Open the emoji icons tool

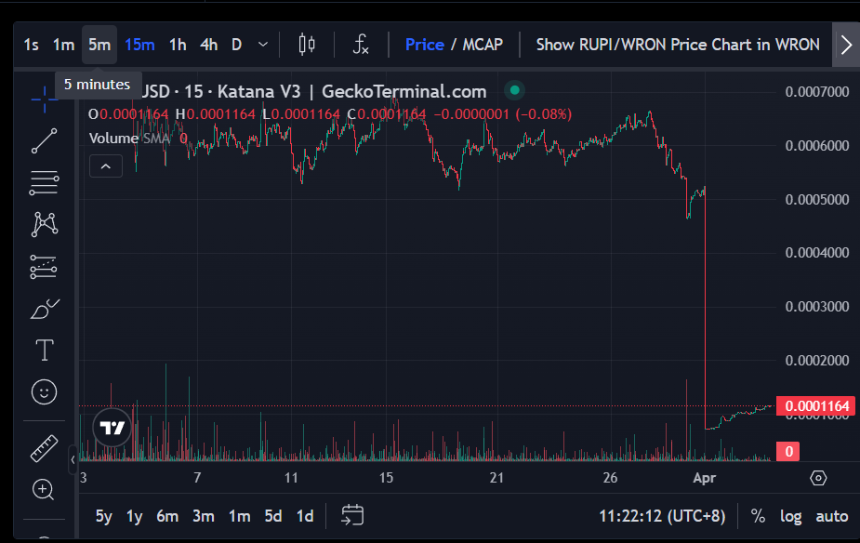point(44,392)
